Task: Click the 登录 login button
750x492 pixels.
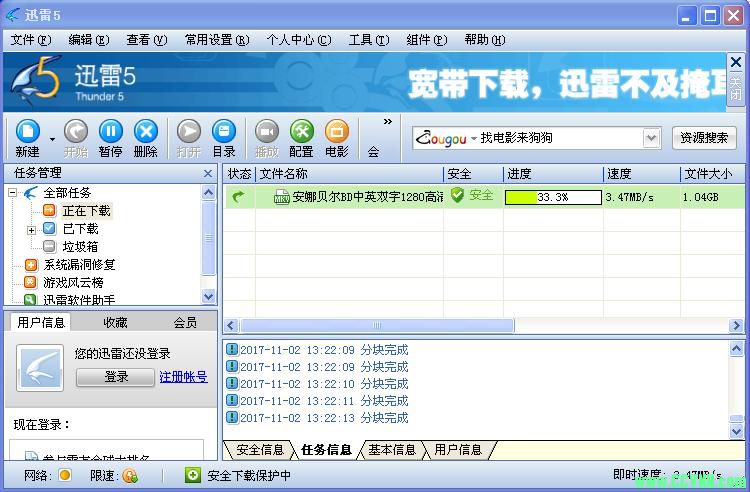Action: click(117, 377)
